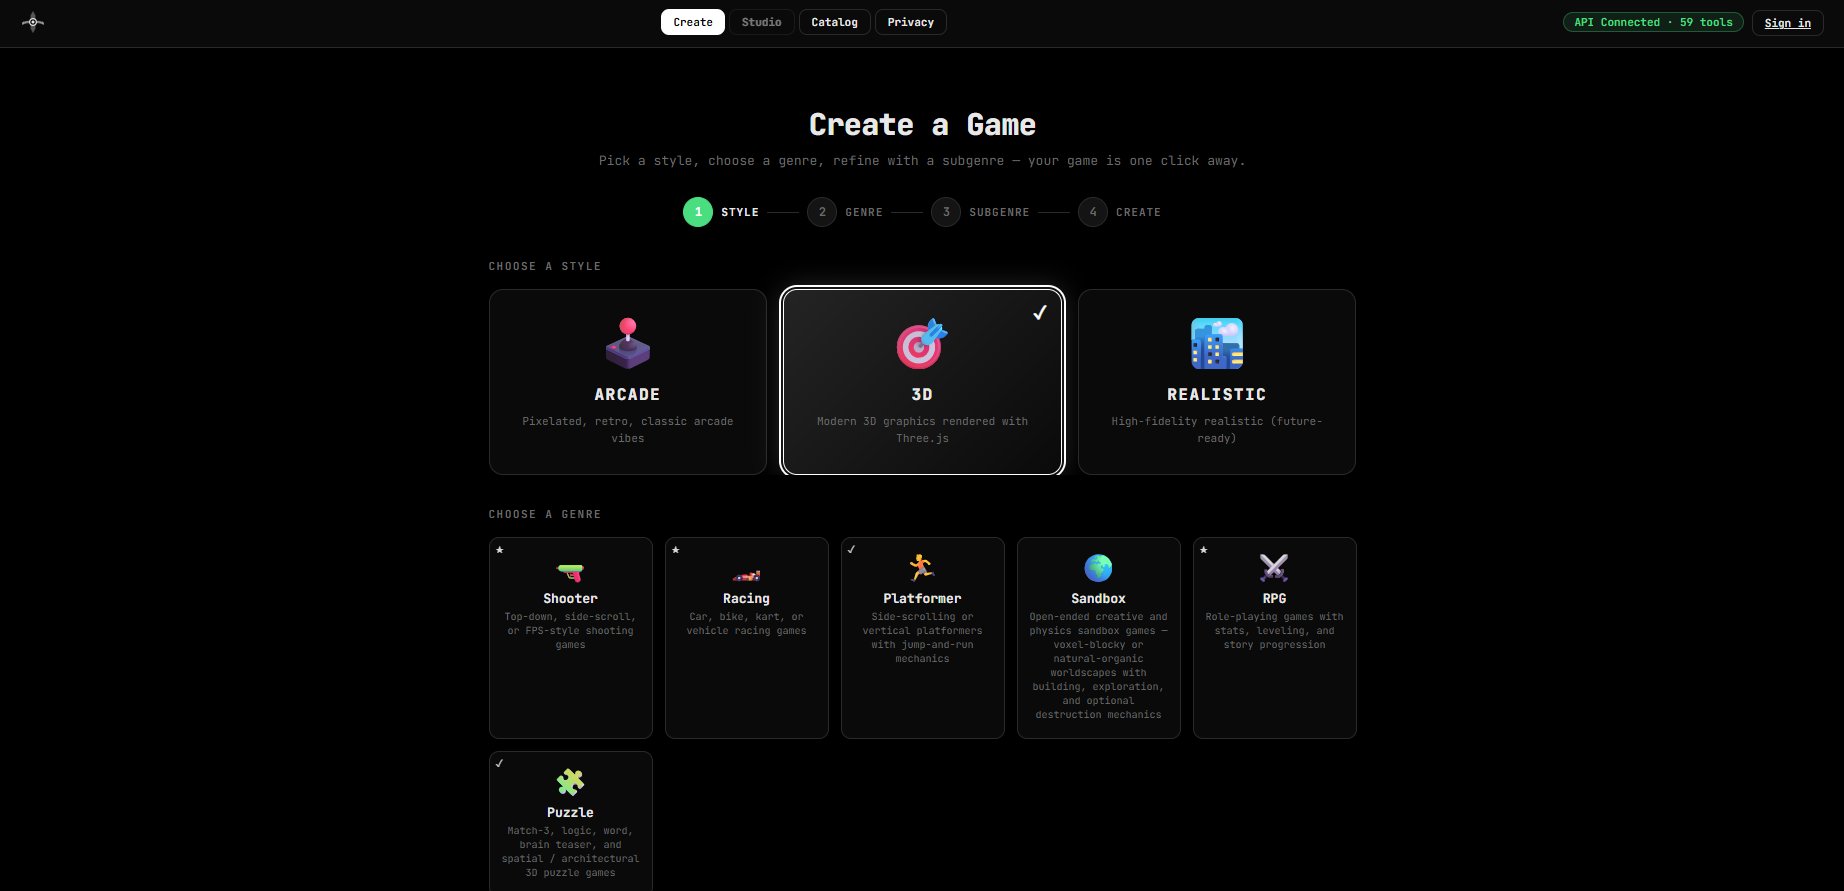
Task: Click the 'Create a Game' heading
Action: [x=922, y=125]
